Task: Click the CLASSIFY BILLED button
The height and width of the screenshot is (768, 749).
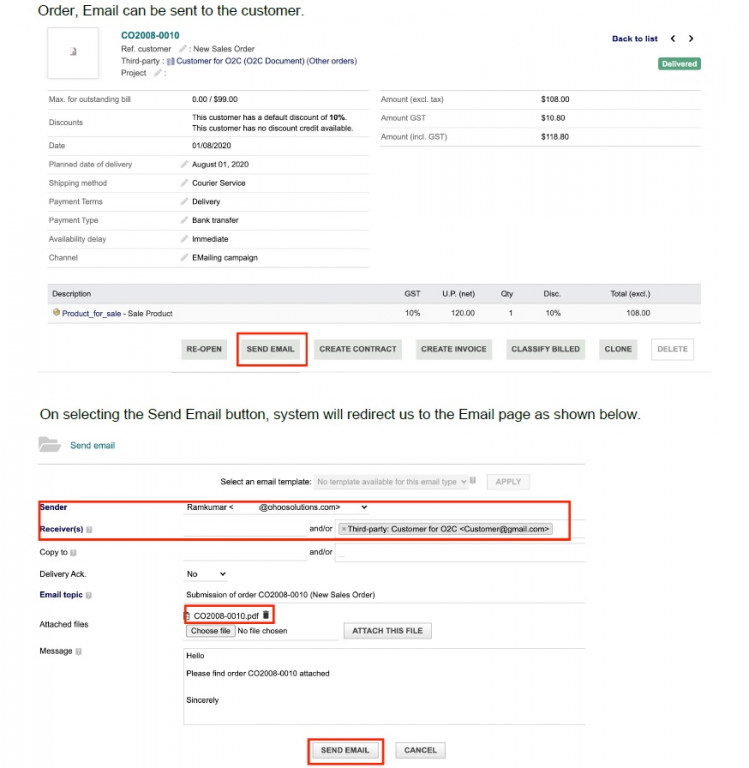Action: coord(545,349)
